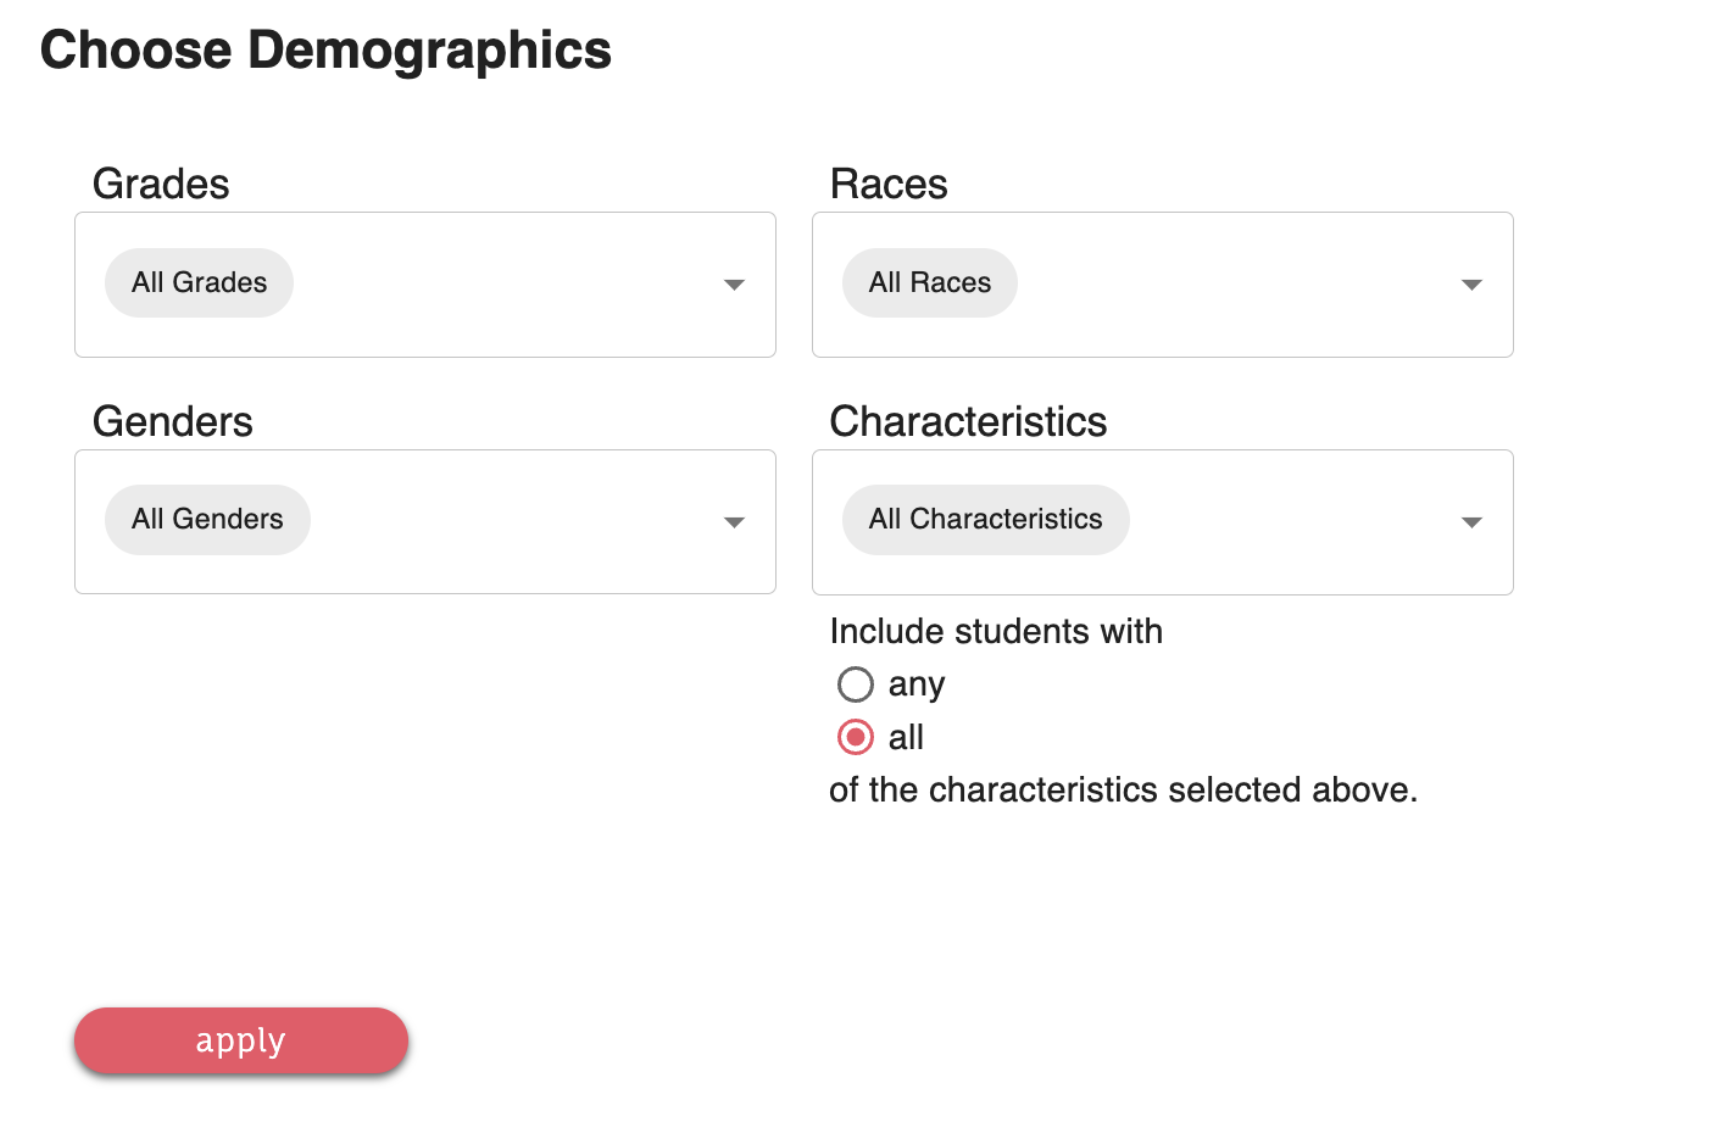Select the "any" radio button
1728x1130 pixels.
[x=855, y=685]
